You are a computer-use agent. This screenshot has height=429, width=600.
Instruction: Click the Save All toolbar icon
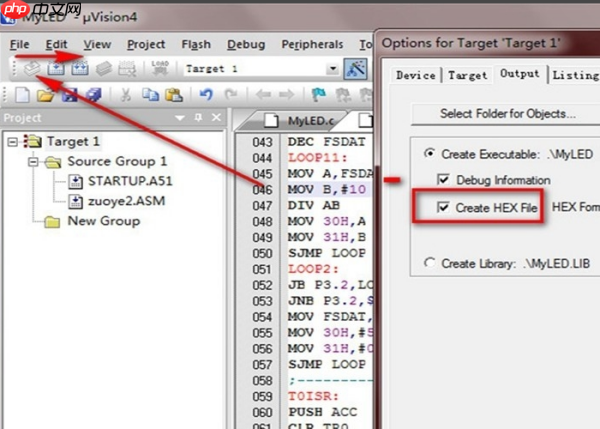click(93, 95)
